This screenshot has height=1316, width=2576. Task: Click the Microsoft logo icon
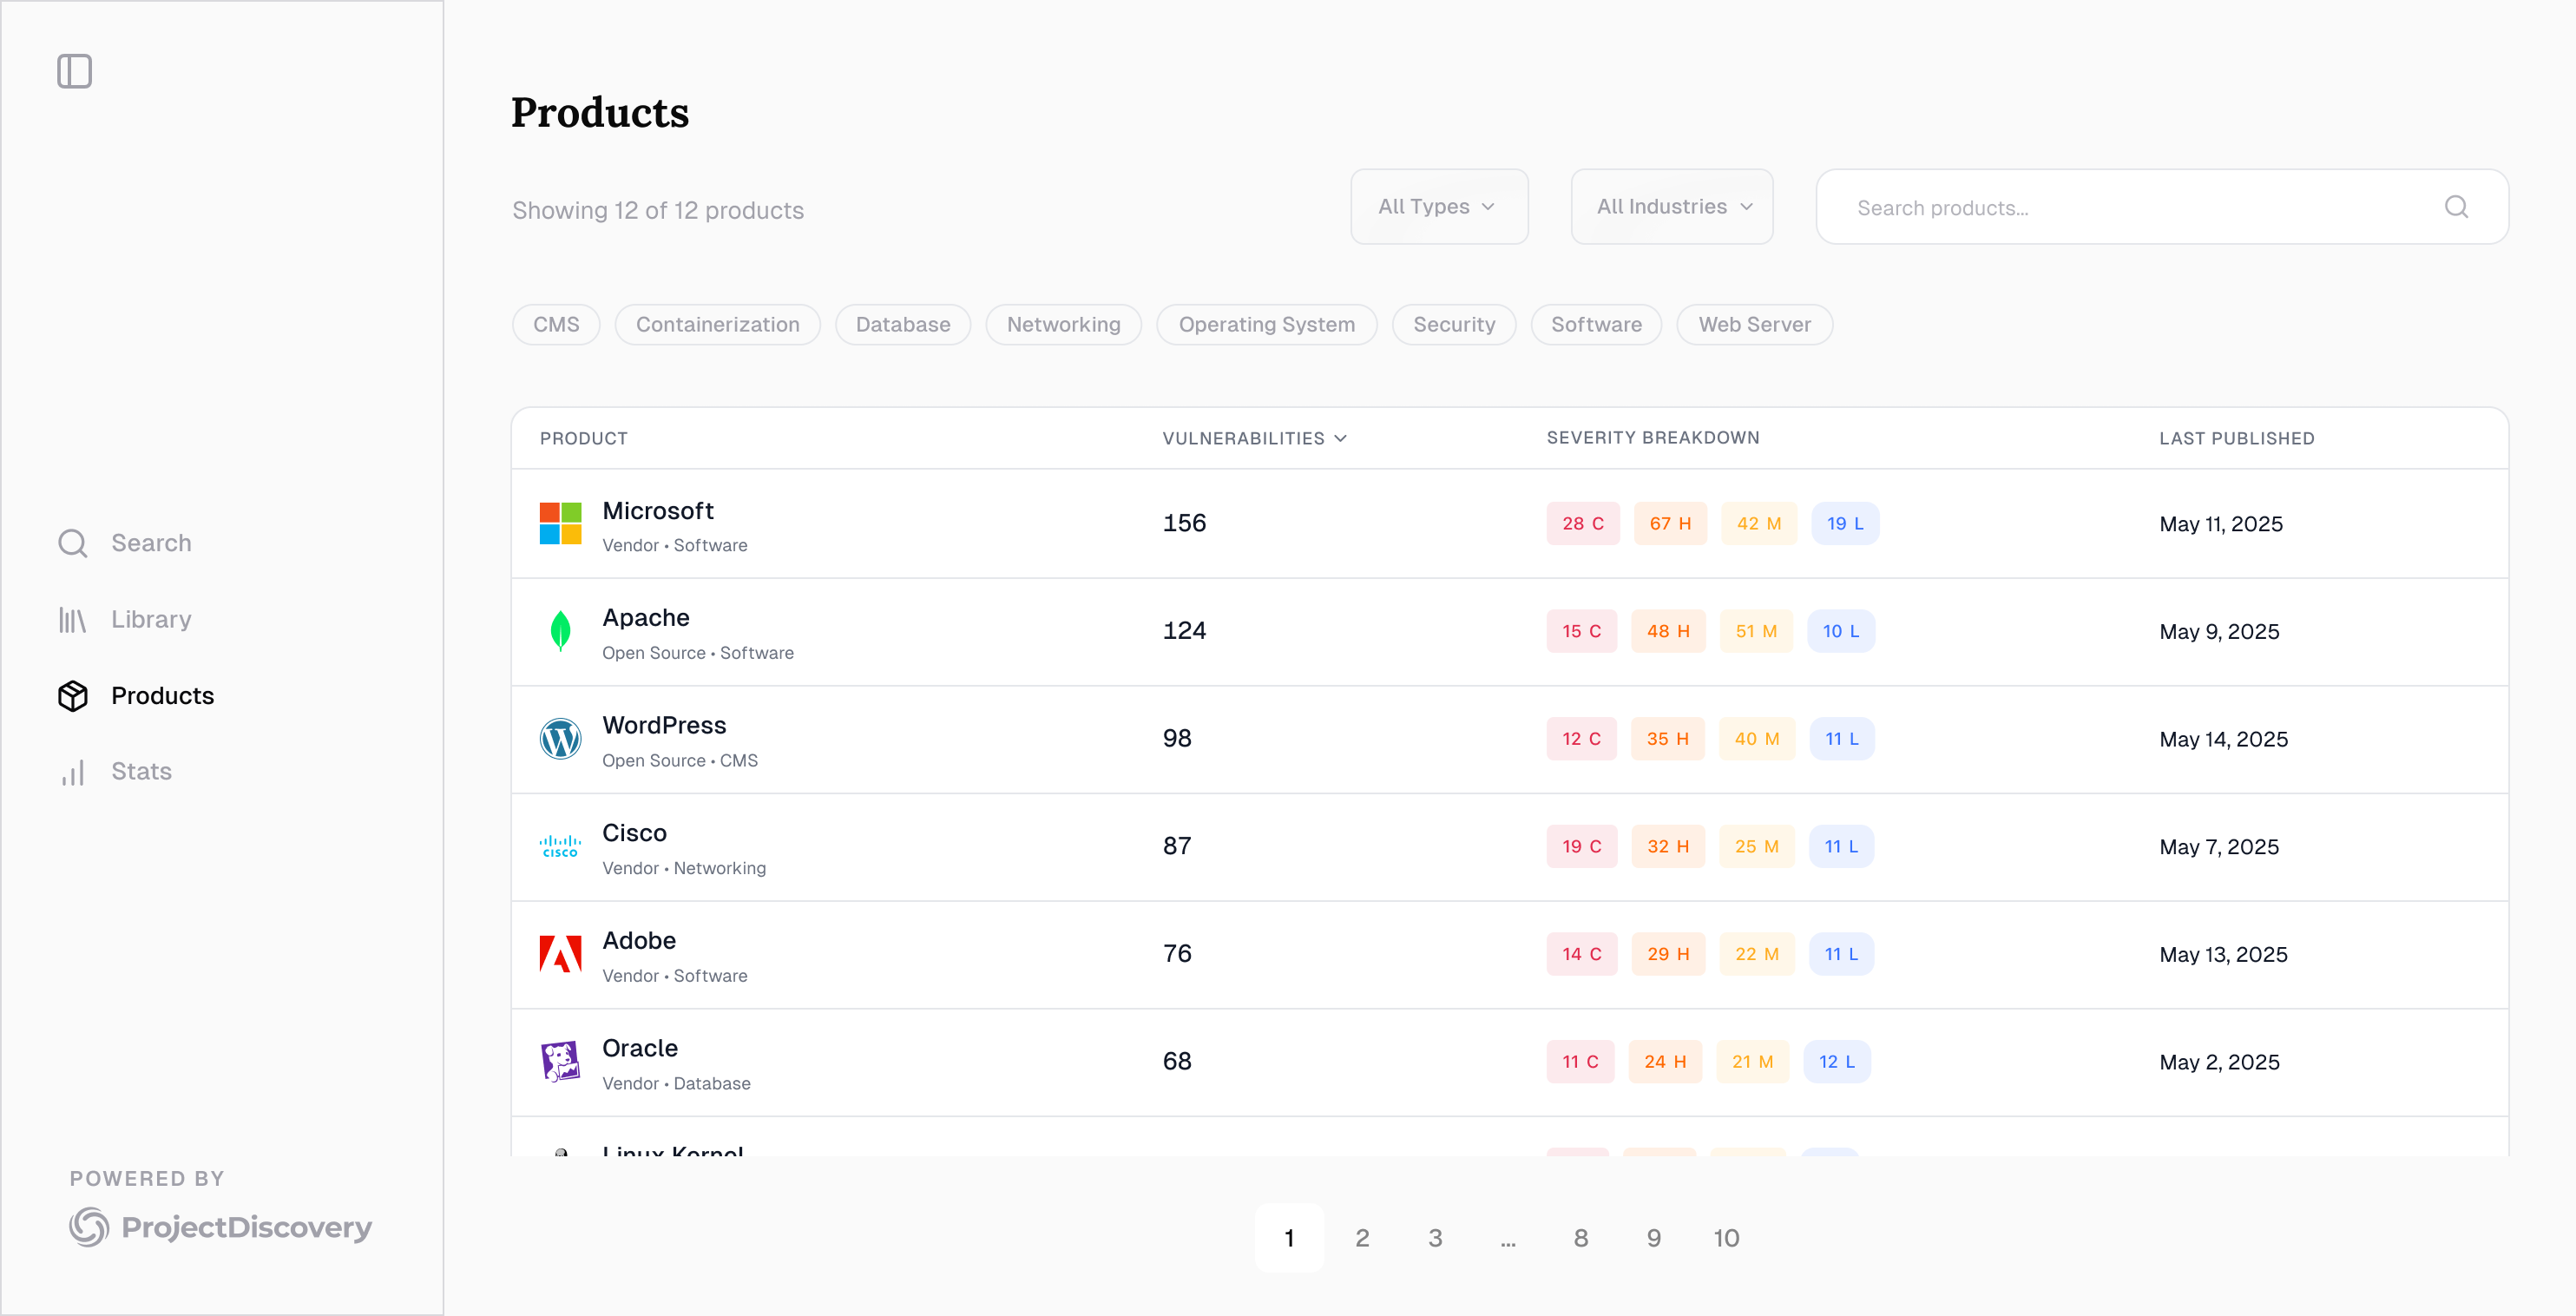(x=560, y=524)
